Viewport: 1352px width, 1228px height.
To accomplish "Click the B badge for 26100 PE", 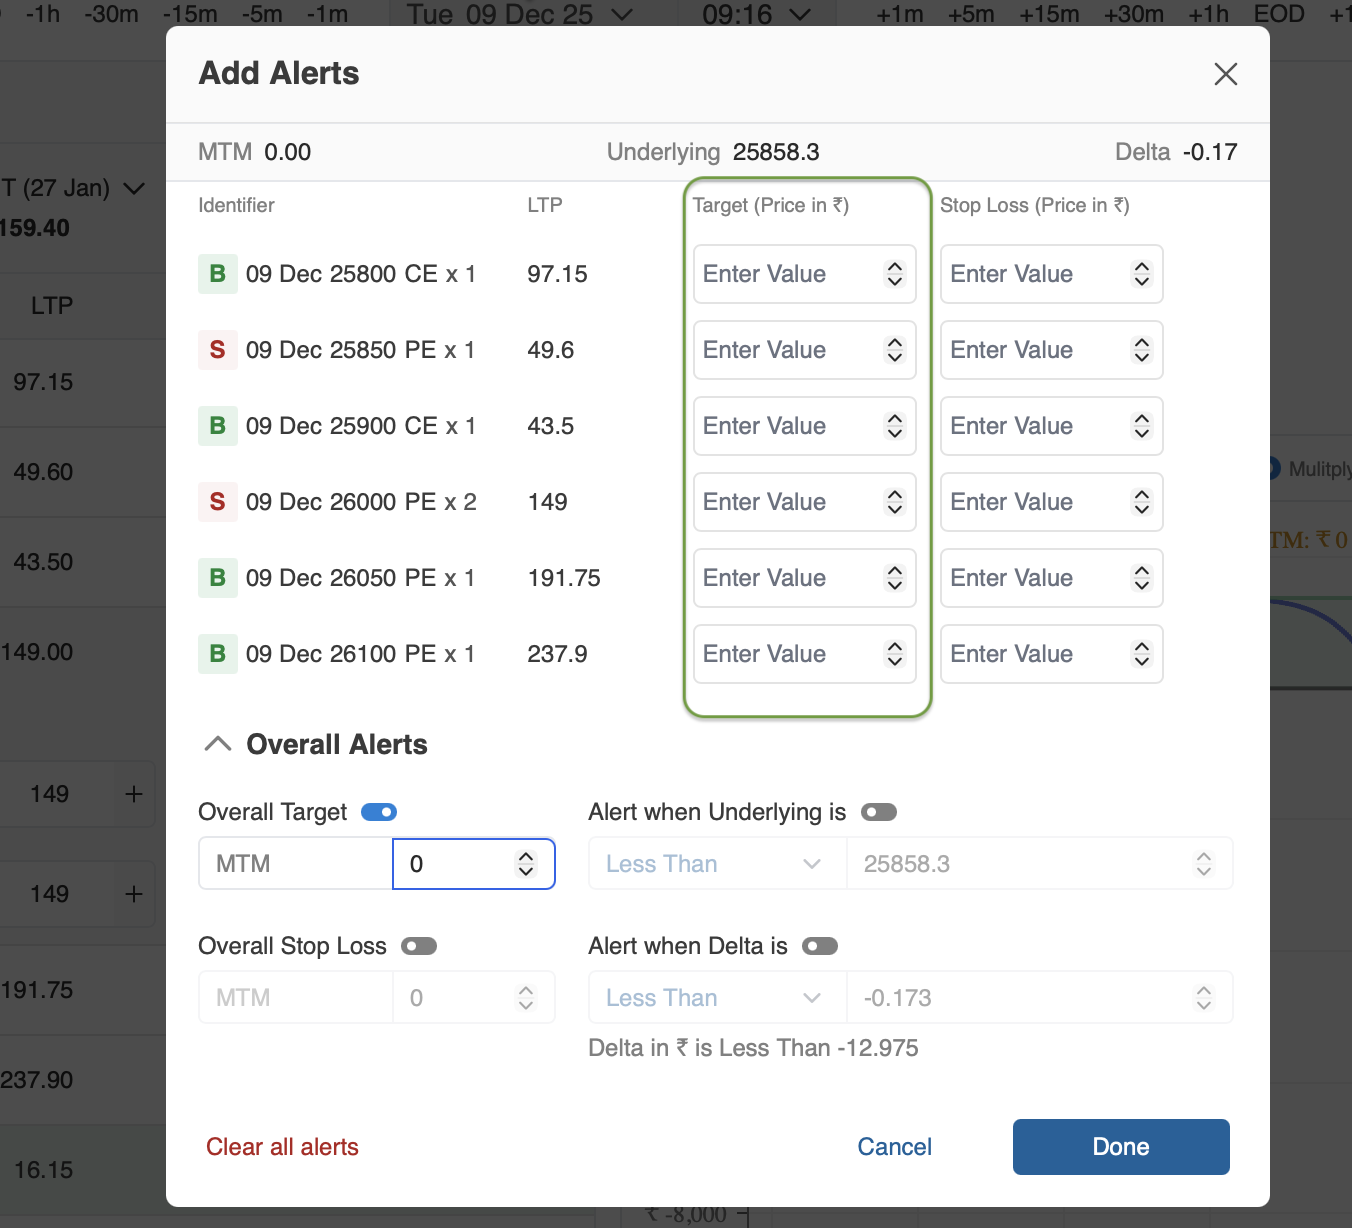I will click(x=217, y=654).
